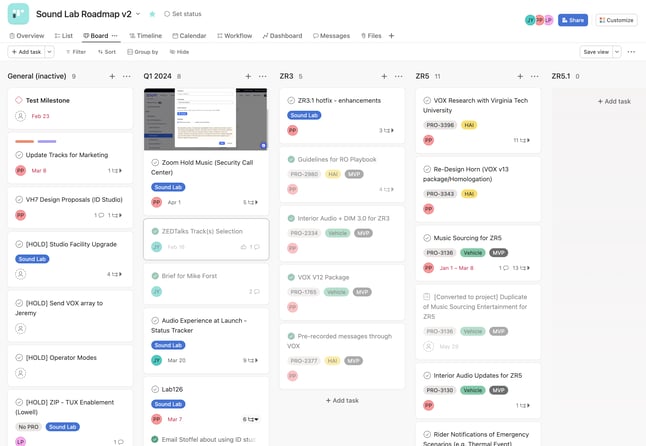Expand subtasks on Zoom Hold Music card
This screenshot has height=446, width=646.
click(x=250, y=202)
